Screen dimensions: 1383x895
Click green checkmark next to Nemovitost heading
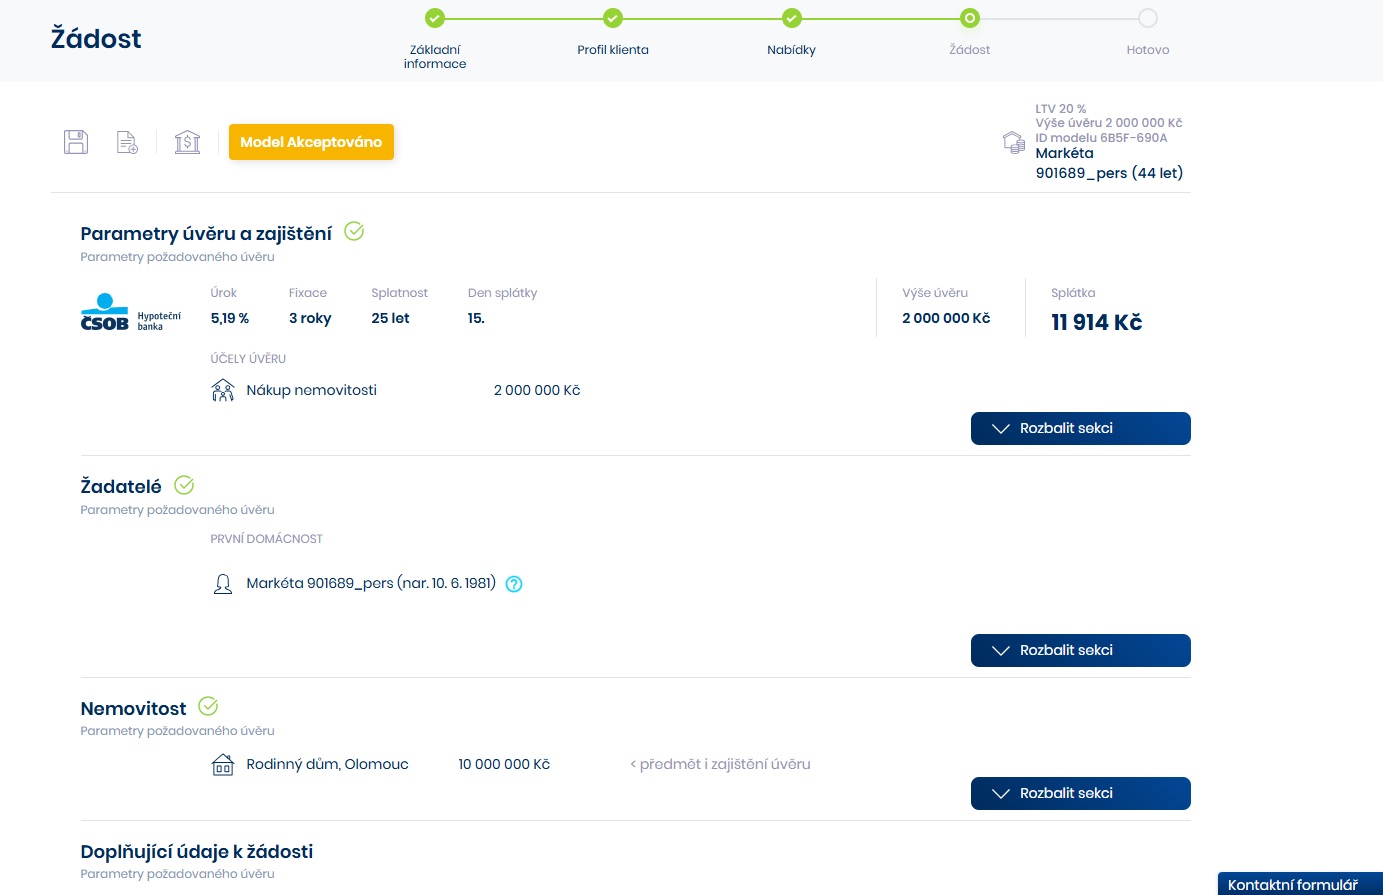(x=208, y=707)
